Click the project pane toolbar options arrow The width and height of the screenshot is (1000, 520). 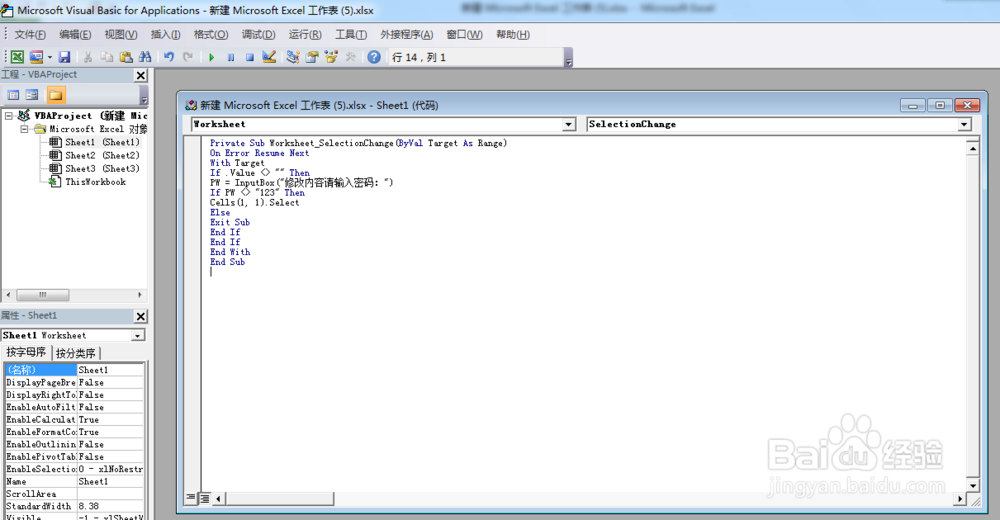point(143,97)
